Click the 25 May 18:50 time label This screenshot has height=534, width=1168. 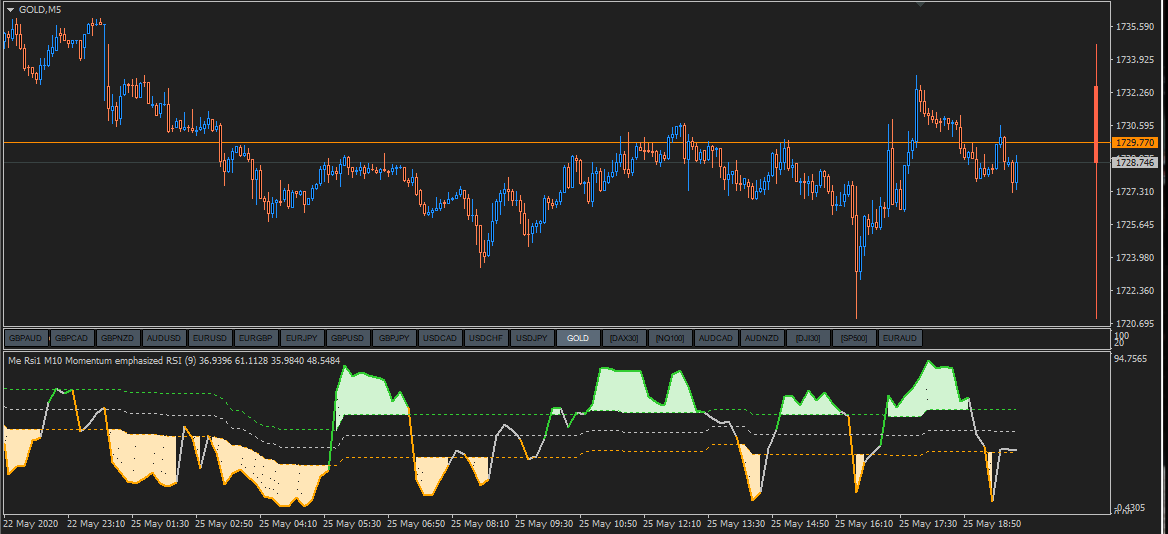[x=994, y=524]
